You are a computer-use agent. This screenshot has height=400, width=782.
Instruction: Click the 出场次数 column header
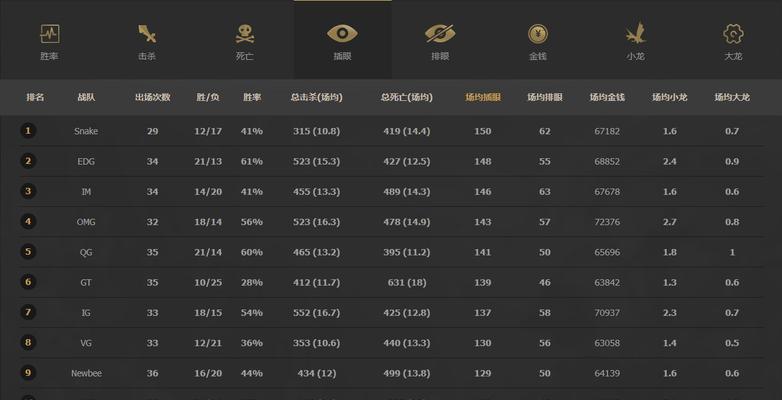point(153,97)
